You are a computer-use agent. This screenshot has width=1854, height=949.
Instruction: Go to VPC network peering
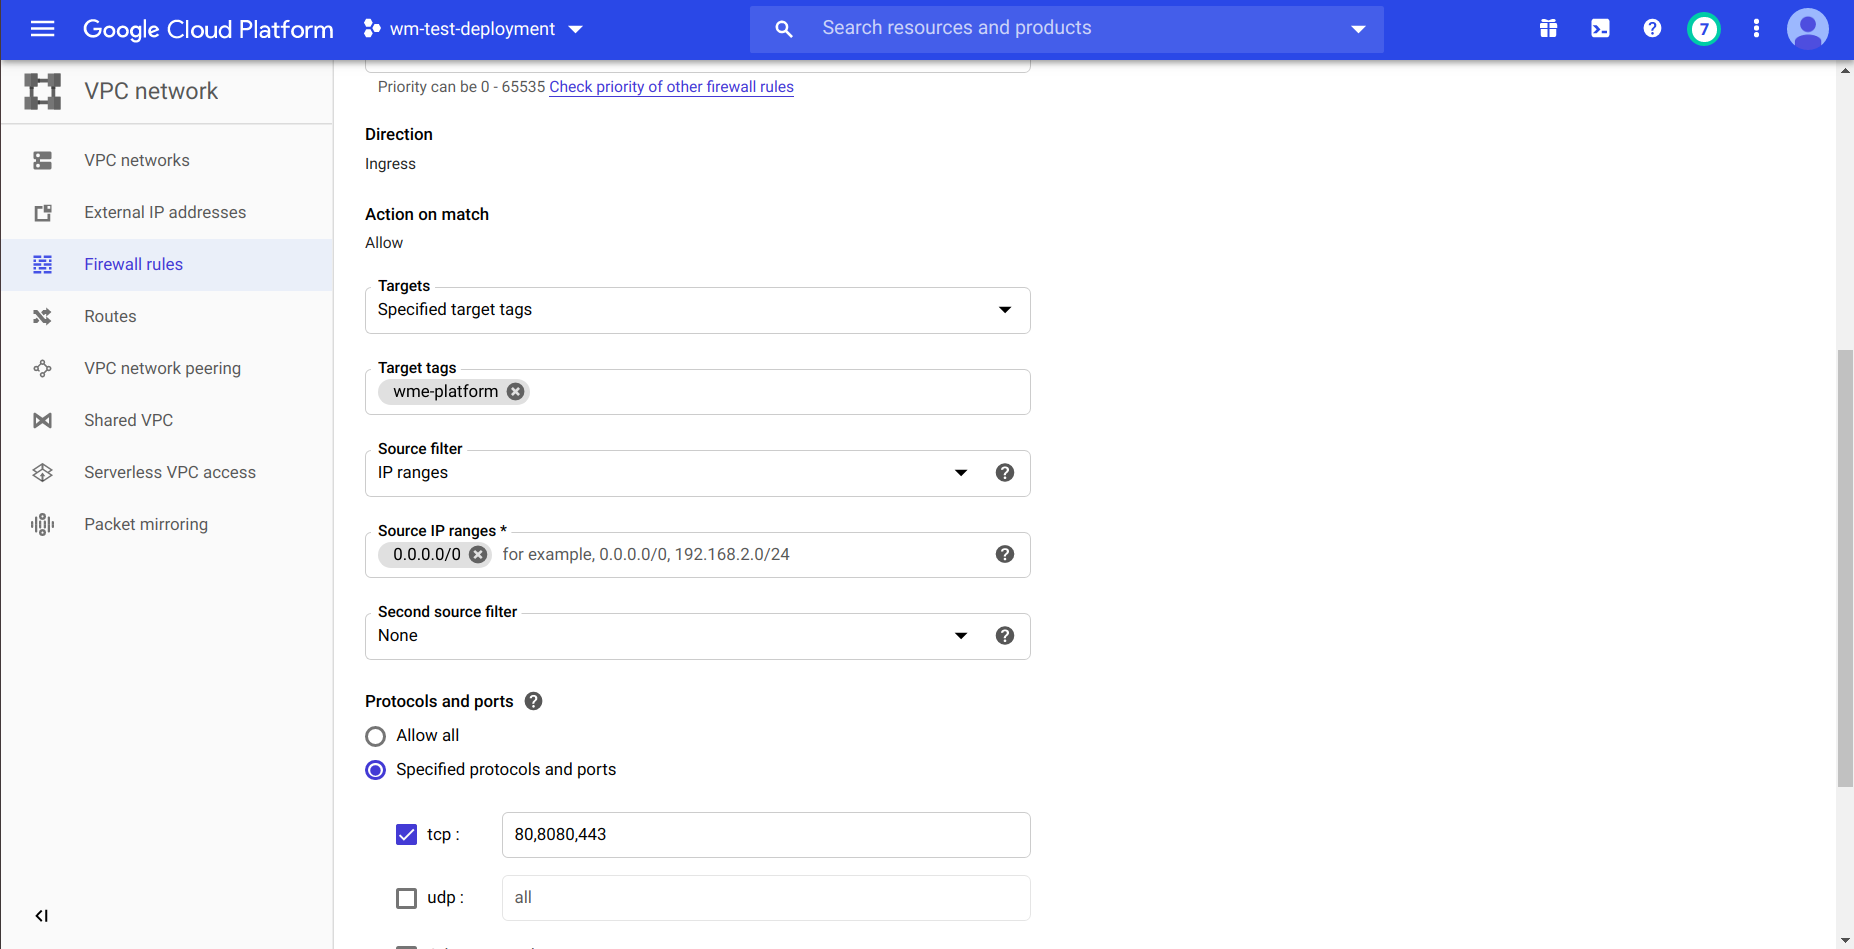pos(162,368)
